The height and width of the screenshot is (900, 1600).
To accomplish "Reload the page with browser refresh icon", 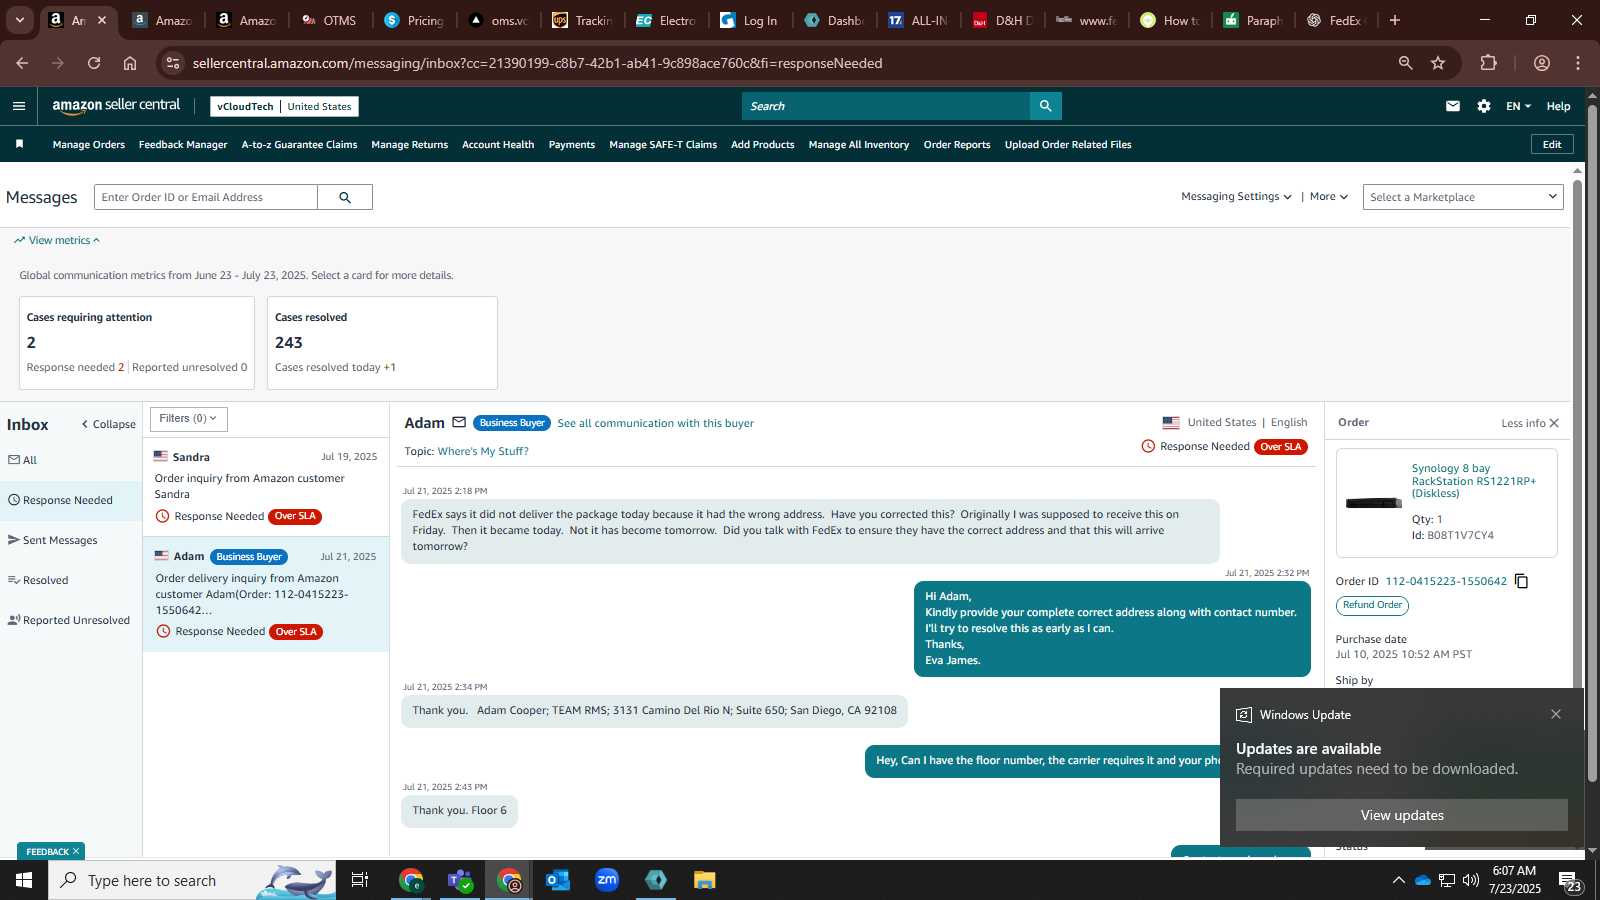I will pos(94,63).
